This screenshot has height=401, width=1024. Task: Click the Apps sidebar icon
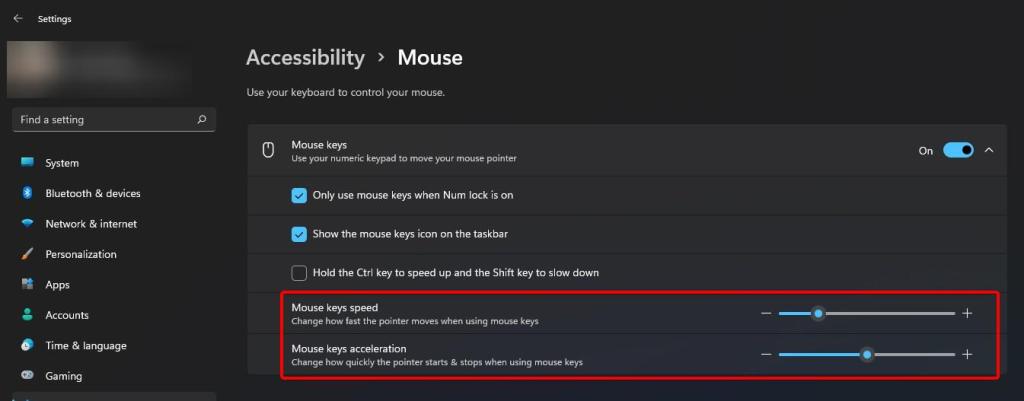pyautogui.click(x=27, y=285)
